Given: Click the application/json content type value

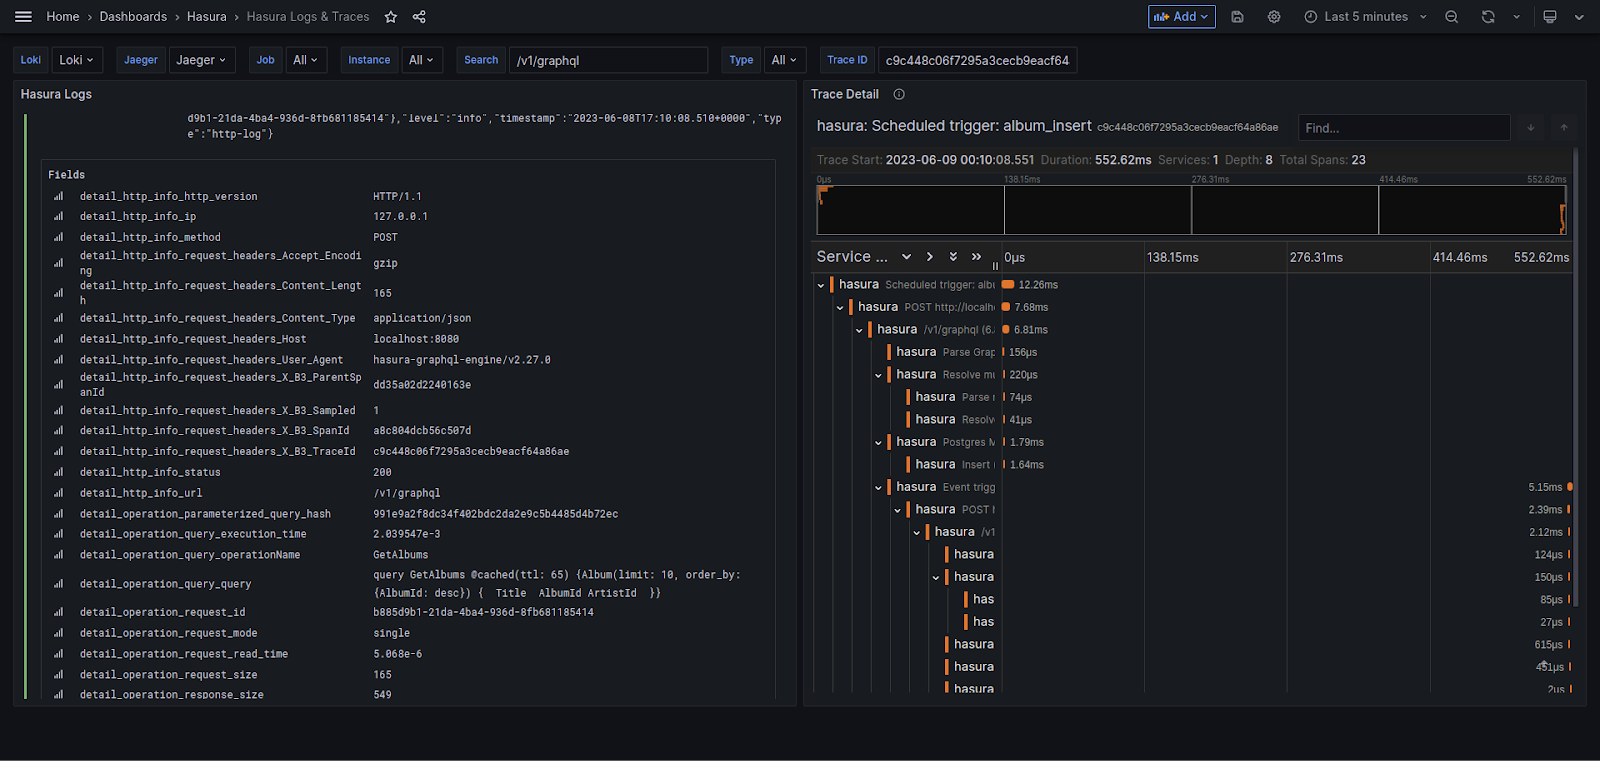Looking at the screenshot, I should click(422, 319).
